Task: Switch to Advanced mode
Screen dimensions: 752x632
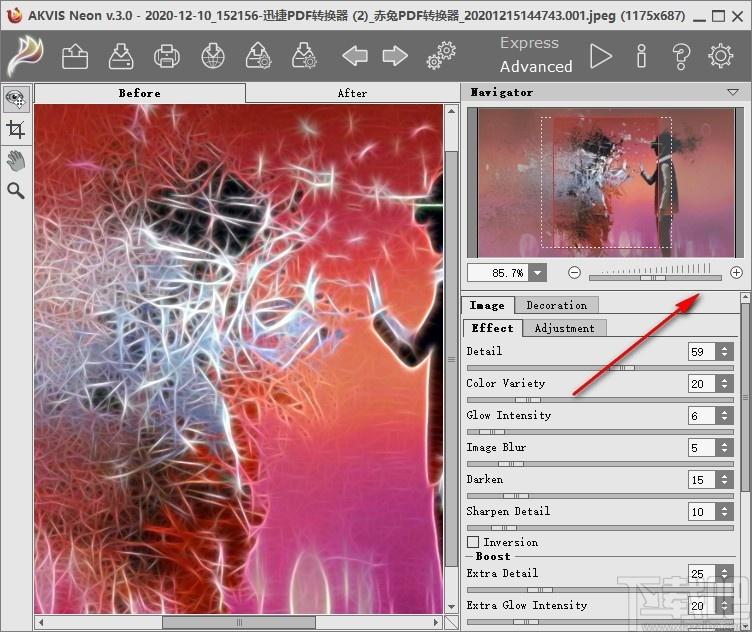Action: click(x=536, y=67)
